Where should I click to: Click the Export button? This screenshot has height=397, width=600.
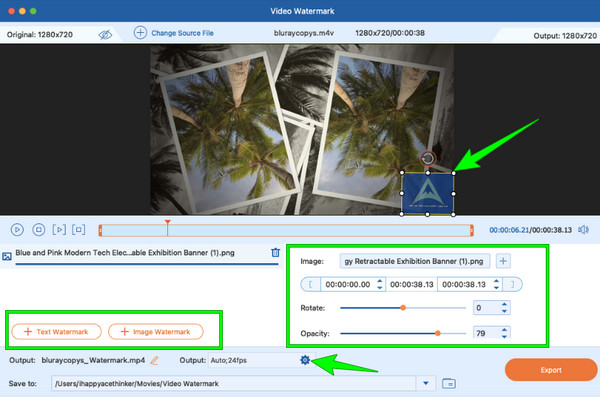click(x=551, y=370)
